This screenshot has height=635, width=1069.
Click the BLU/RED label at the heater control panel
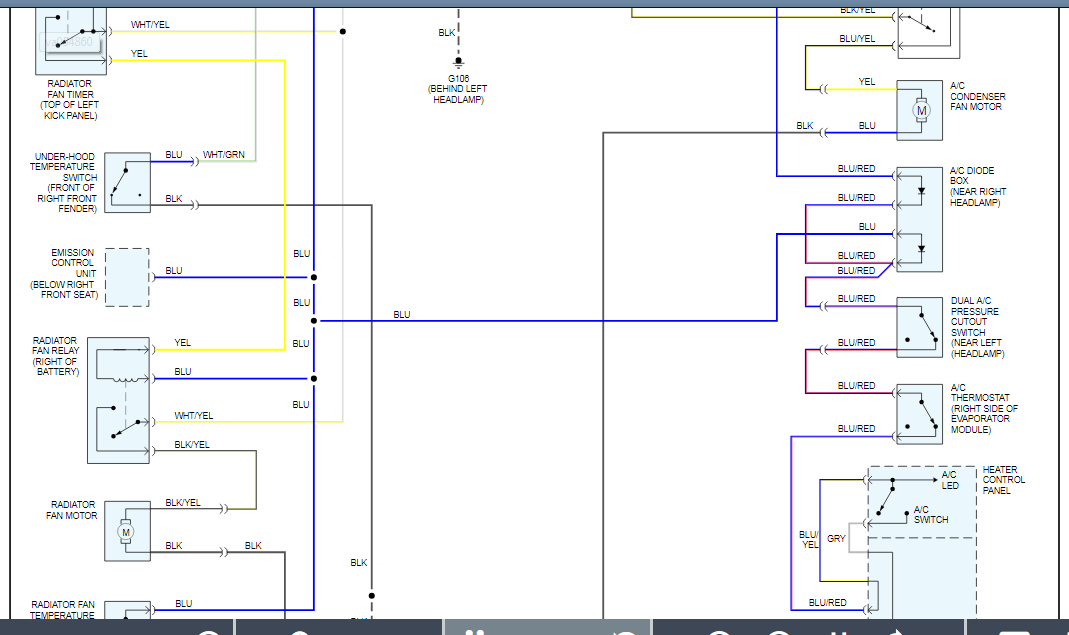coord(828,603)
